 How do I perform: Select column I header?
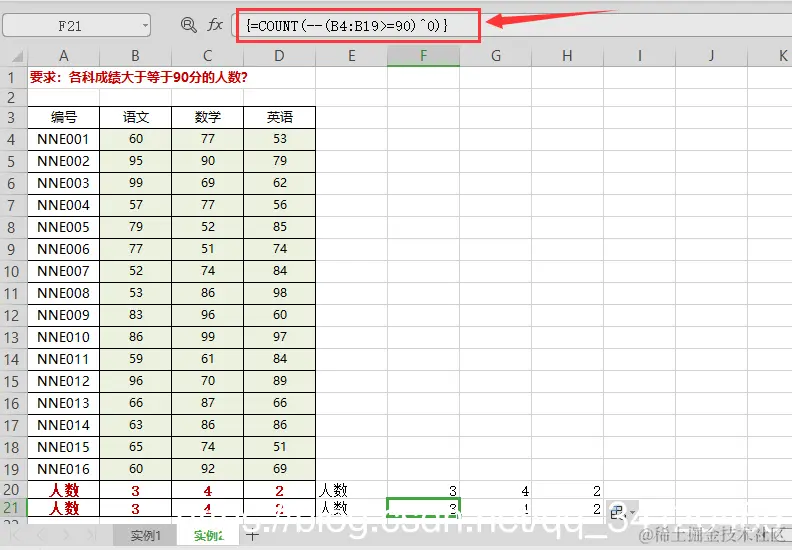point(639,56)
